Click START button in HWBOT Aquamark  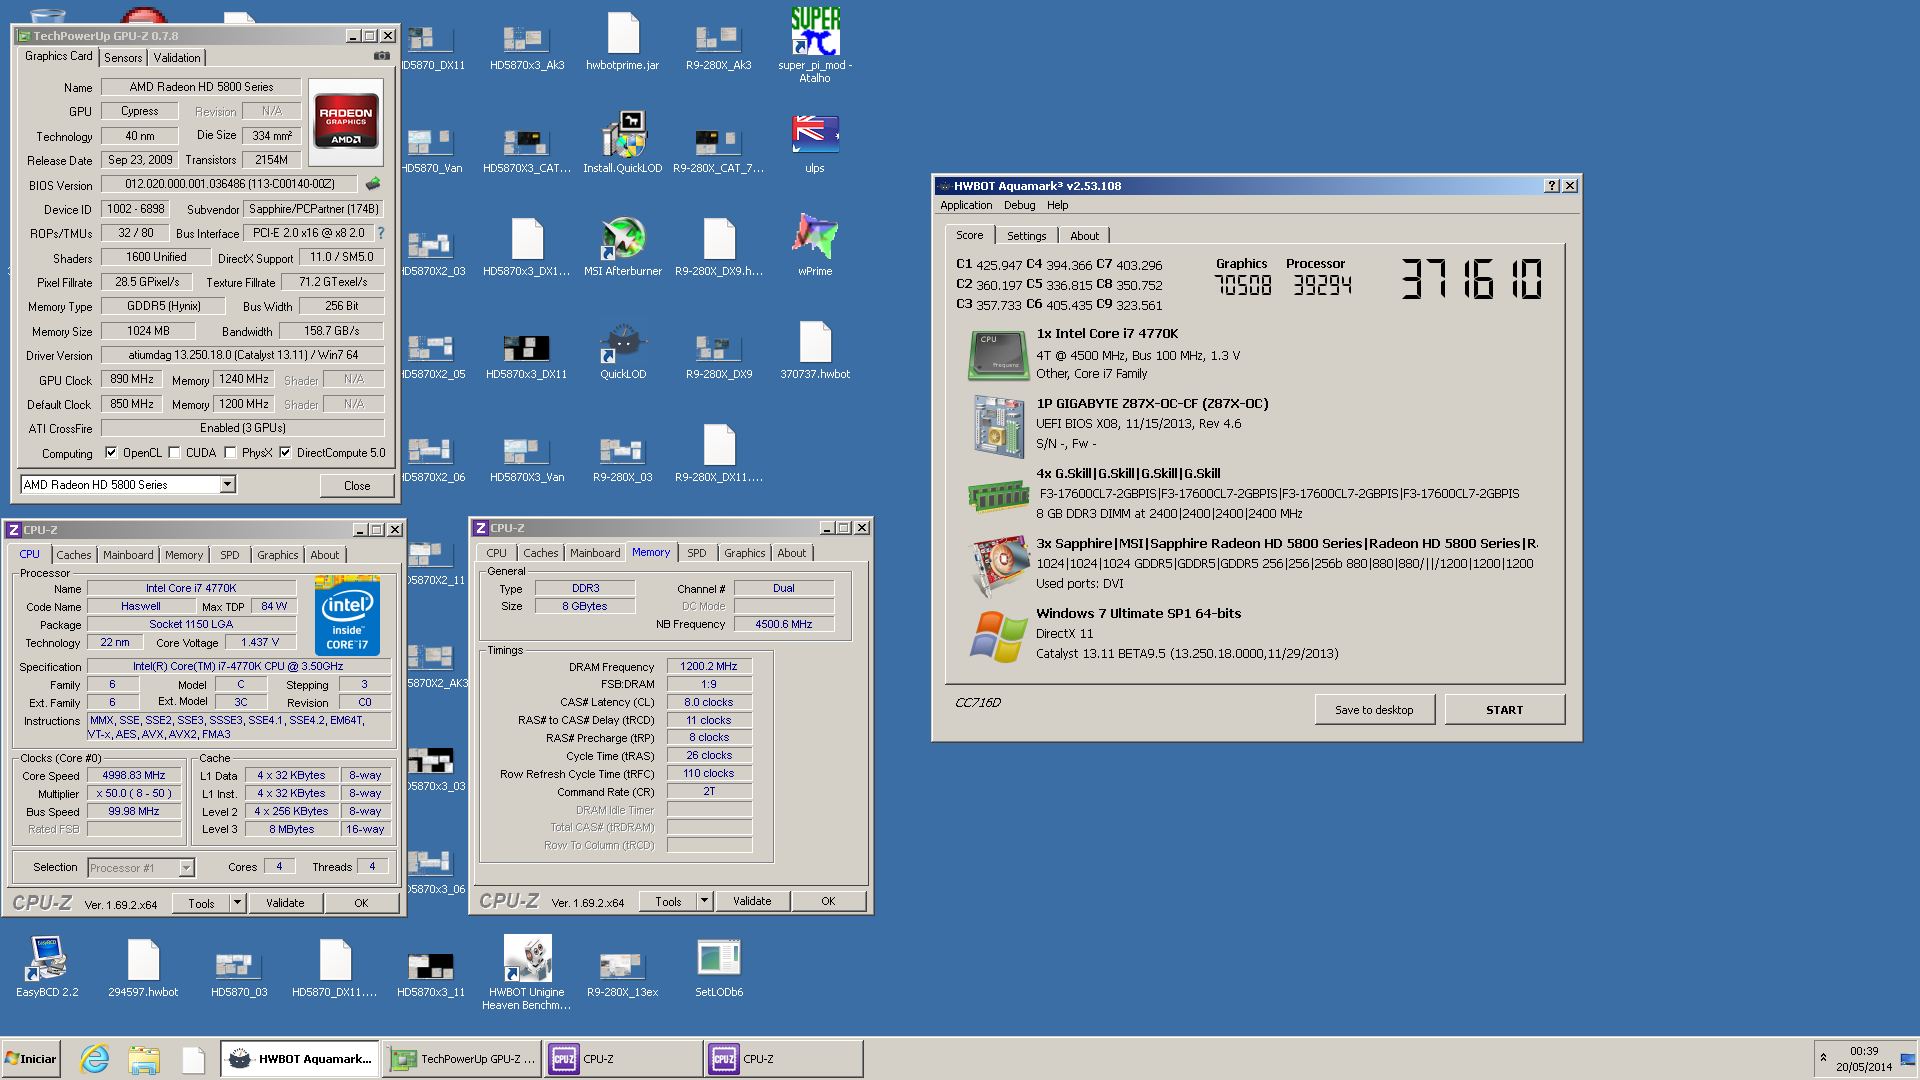coord(1504,710)
